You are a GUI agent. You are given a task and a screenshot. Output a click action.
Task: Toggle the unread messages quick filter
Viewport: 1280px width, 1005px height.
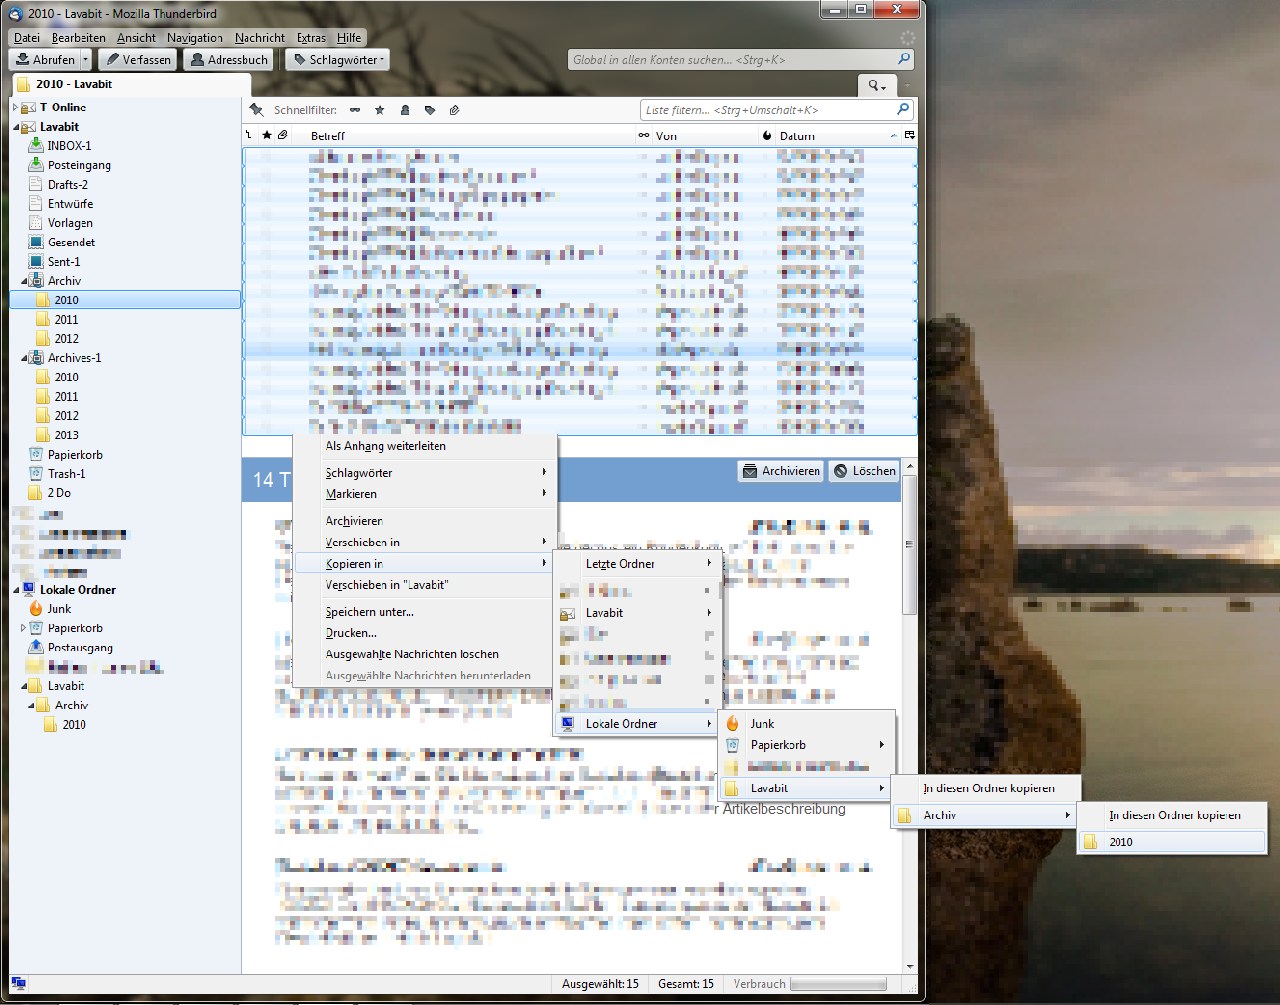click(355, 110)
